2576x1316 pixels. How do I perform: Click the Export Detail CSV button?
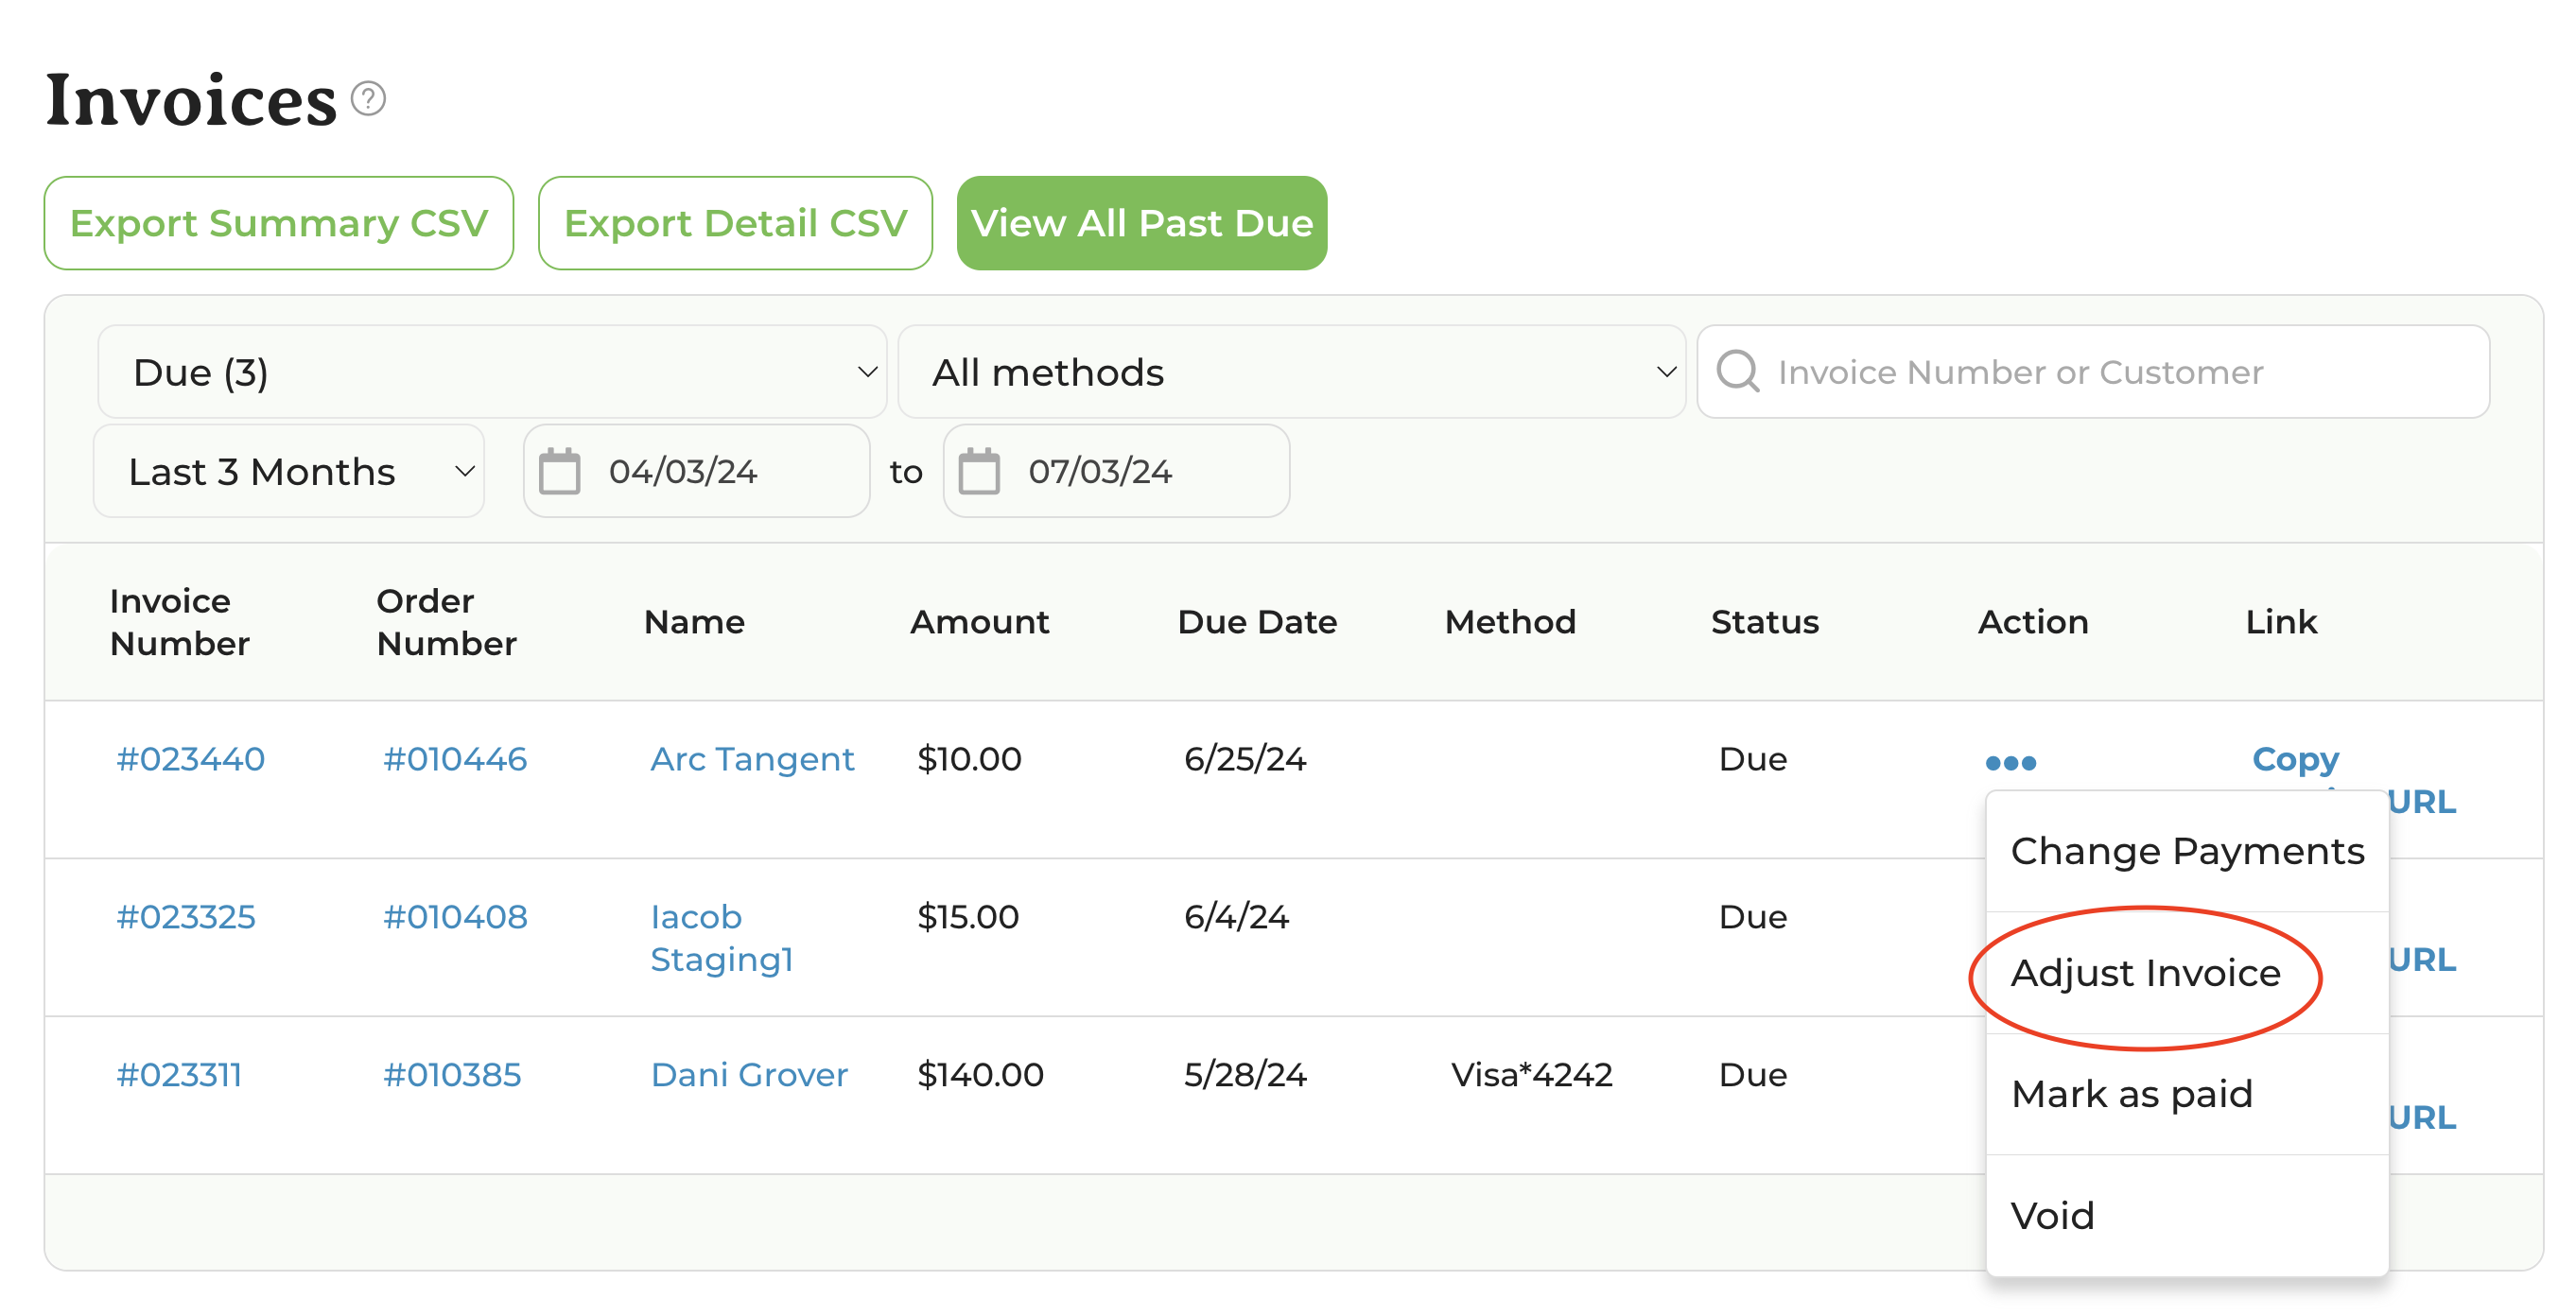click(735, 223)
